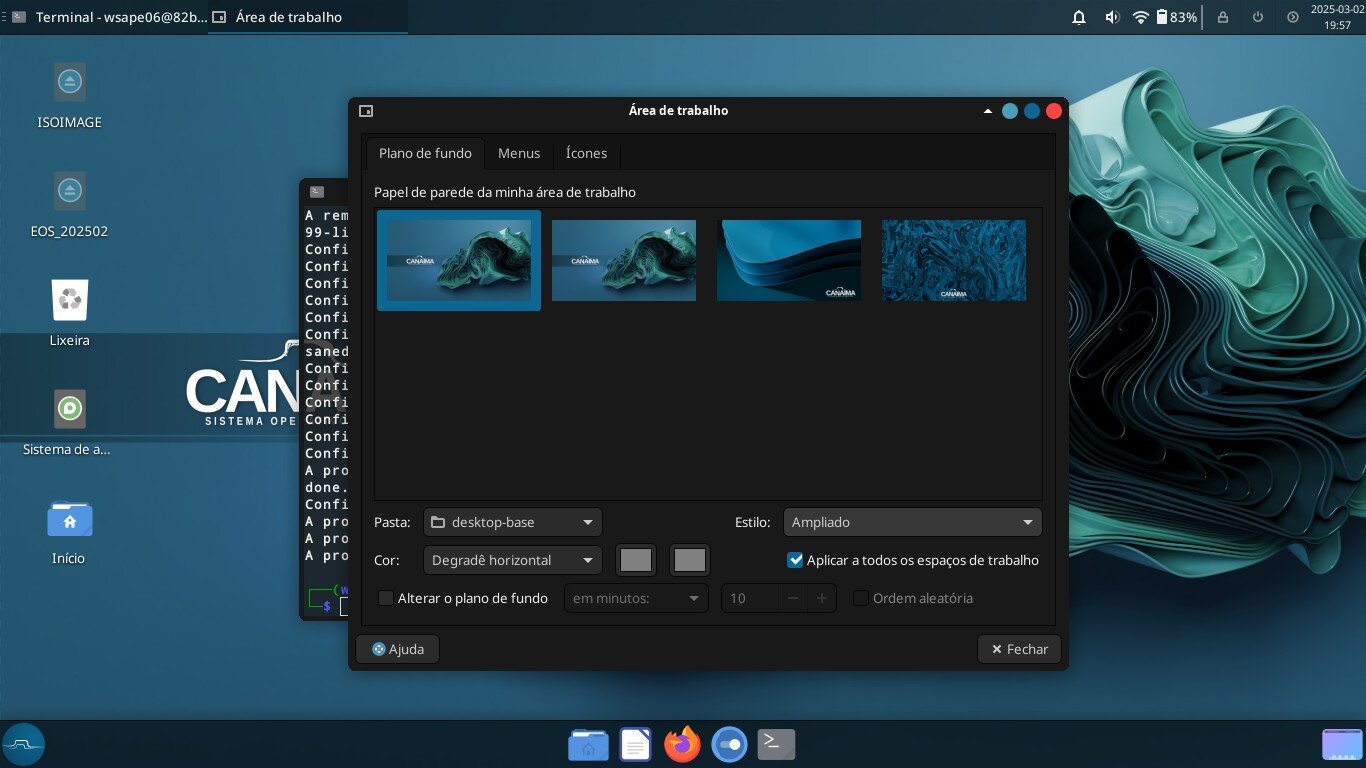Open the volume control in the top panel

coord(1111,17)
